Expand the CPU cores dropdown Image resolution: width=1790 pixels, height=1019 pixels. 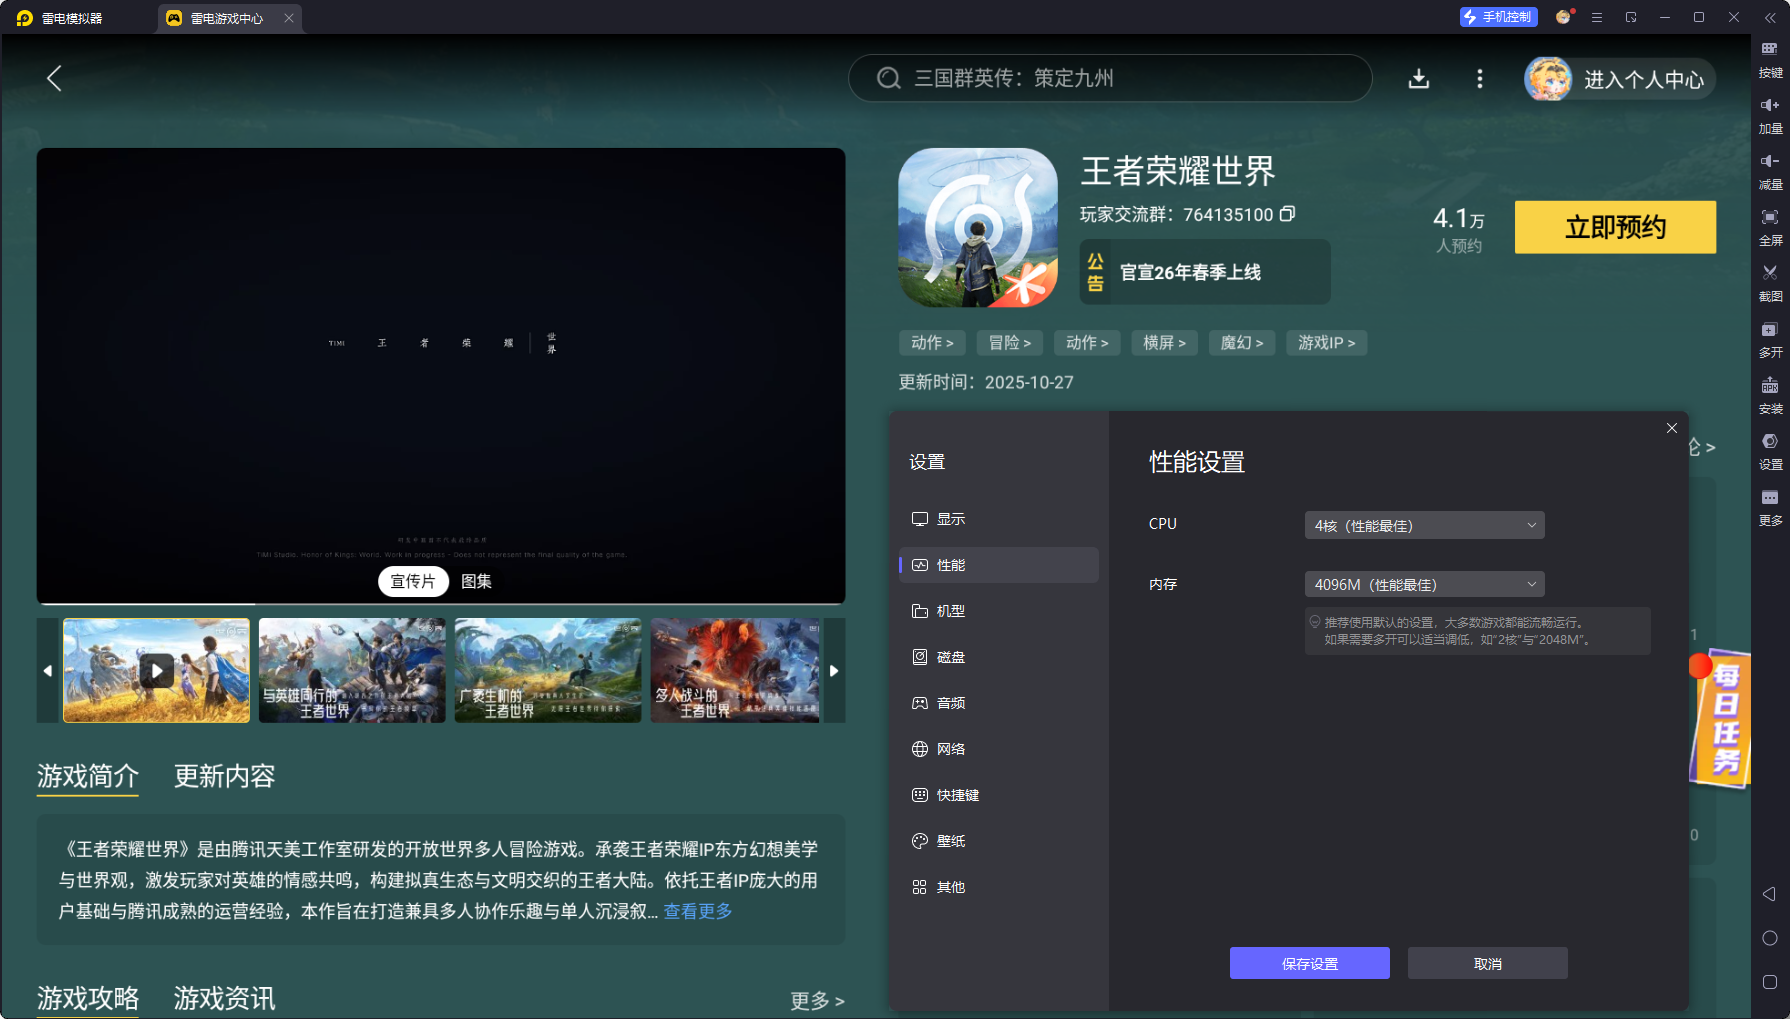pos(1424,526)
